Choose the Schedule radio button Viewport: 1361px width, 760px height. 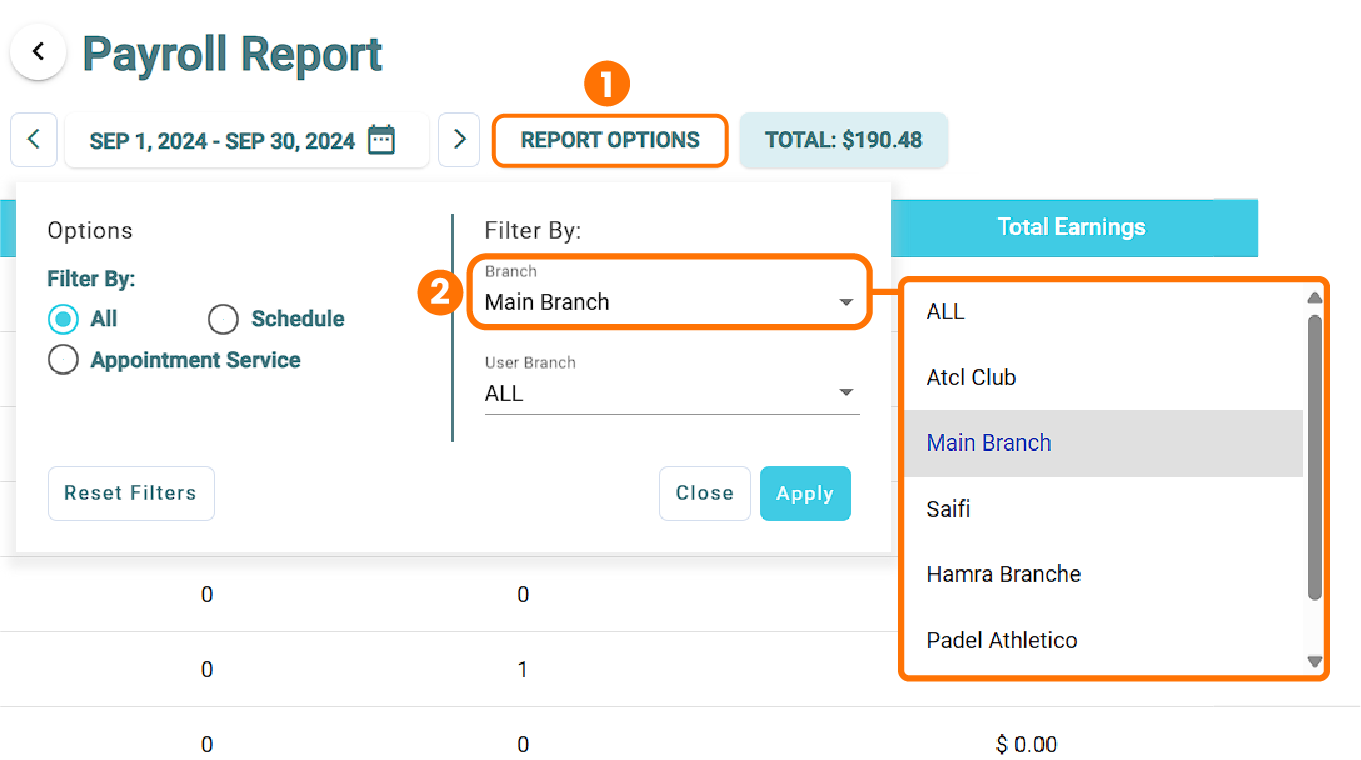(222, 319)
